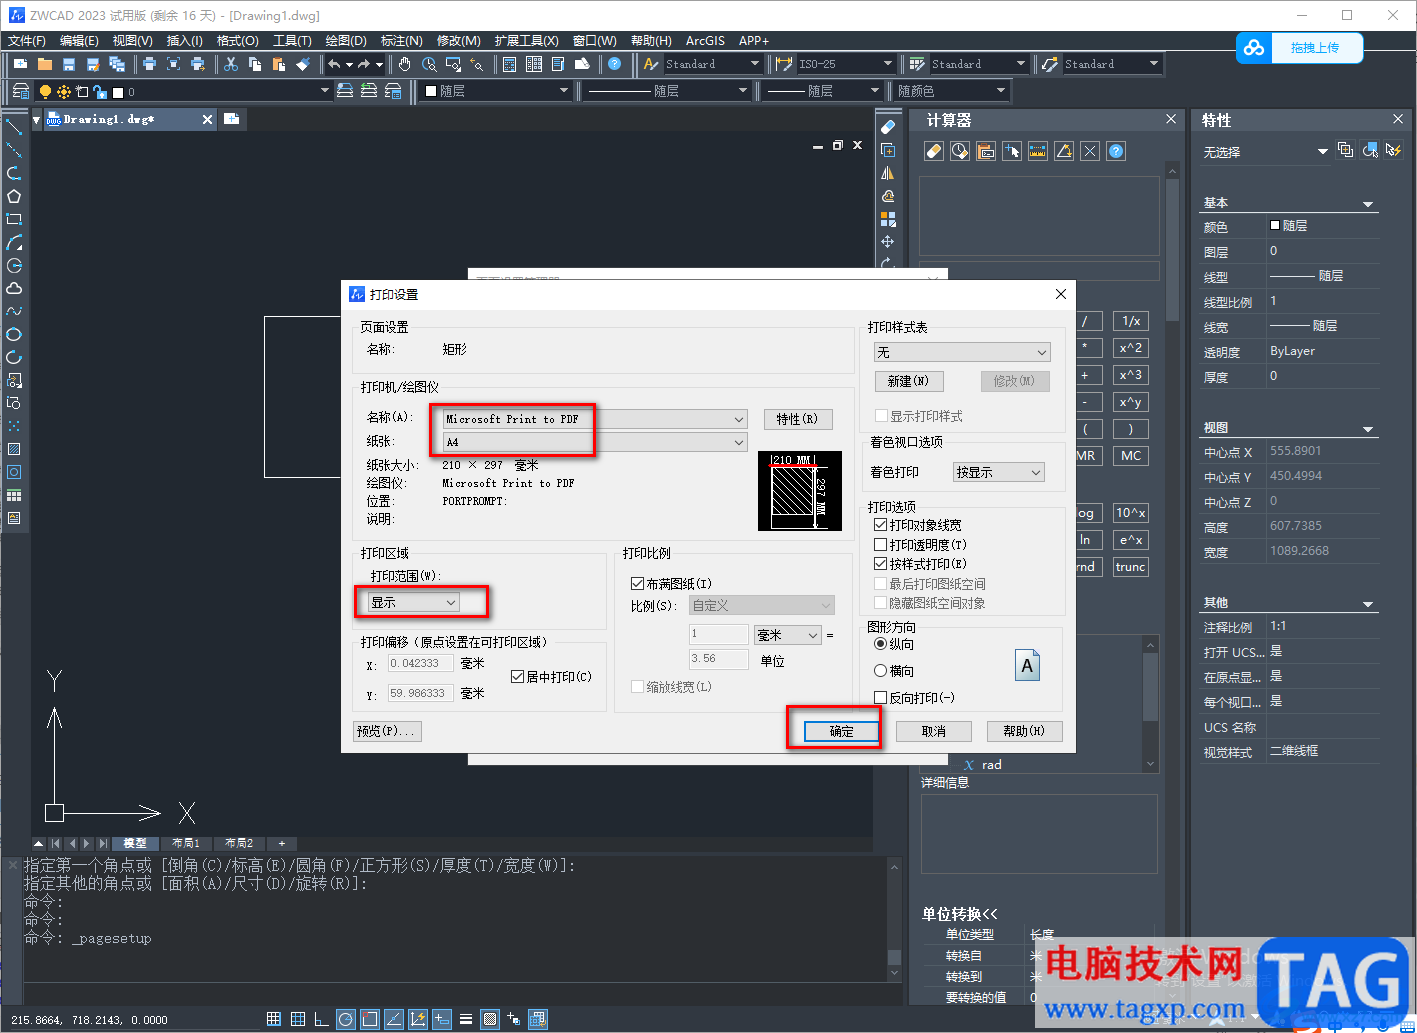Viewport: 1417px width, 1033px height.
Task: Select the Spline tool in the draw toolbar
Action: click(14, 311)
